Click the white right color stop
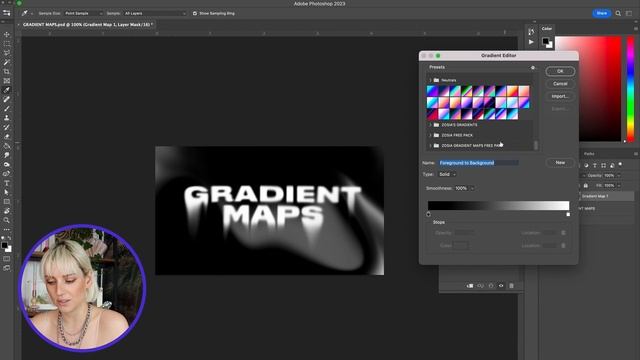640x360 pixels. [x=568, y=214]
